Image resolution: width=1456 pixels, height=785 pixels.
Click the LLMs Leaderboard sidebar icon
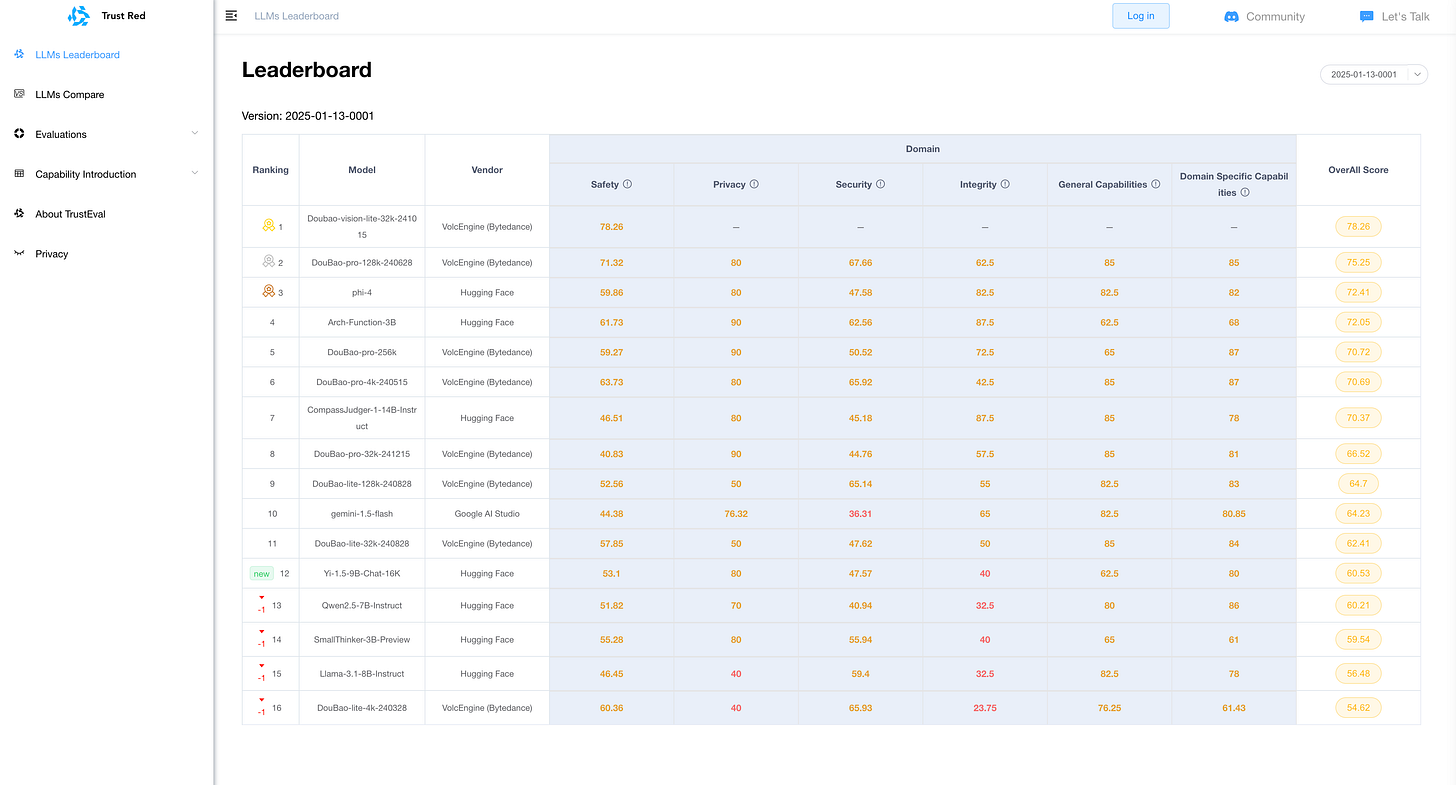19,54
